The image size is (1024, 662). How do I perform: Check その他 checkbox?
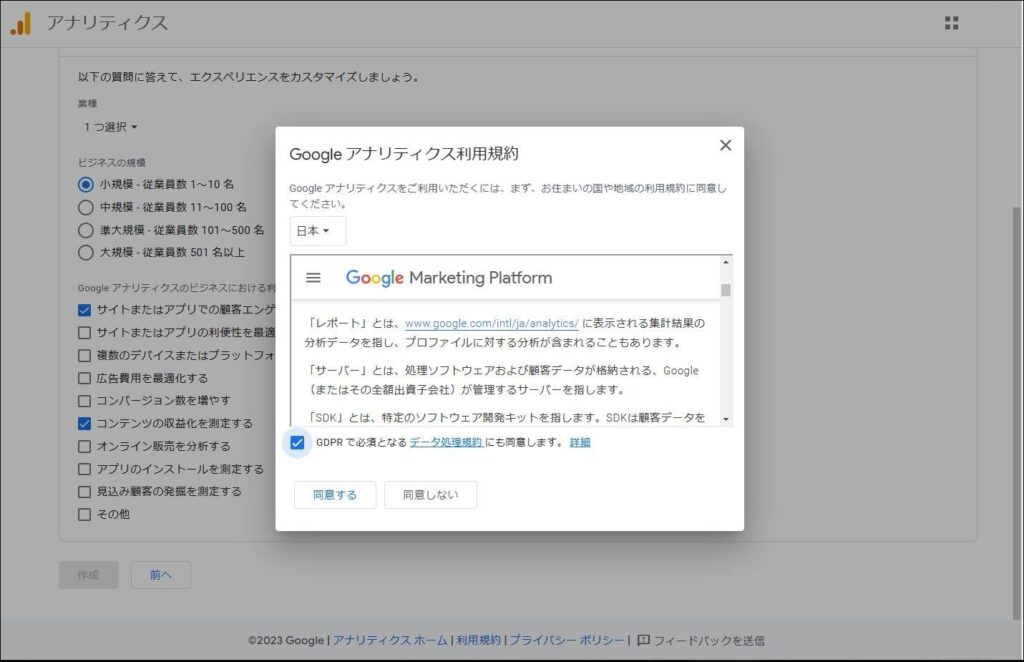[x=84, y=514]
